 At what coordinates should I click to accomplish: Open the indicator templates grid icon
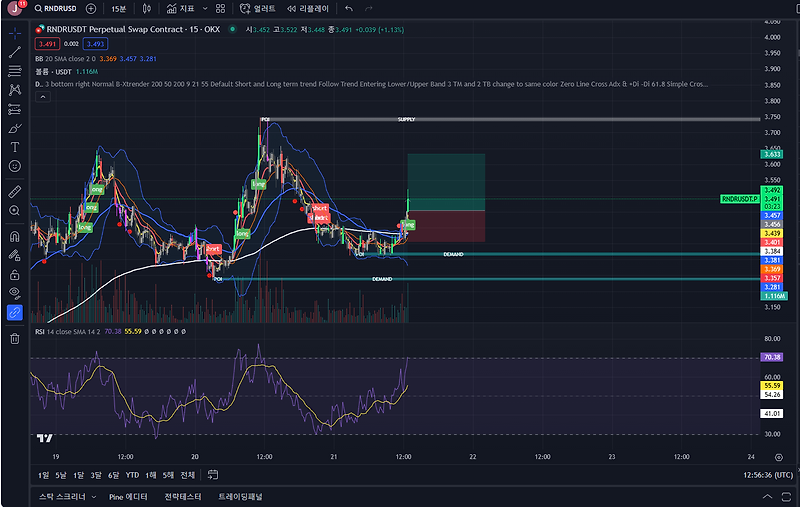(x=220, y=9)
